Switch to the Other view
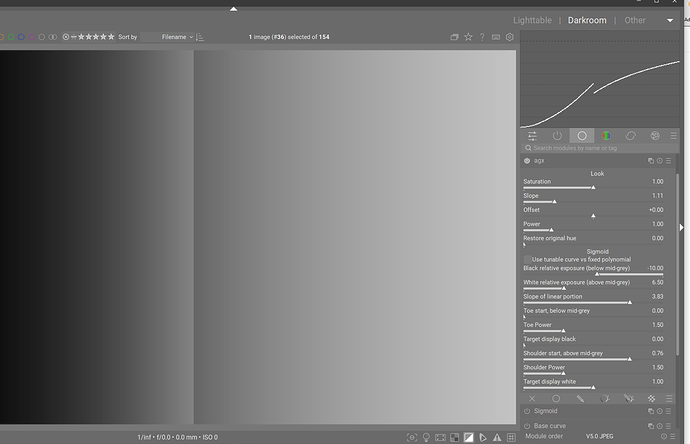 coord(635,20)
